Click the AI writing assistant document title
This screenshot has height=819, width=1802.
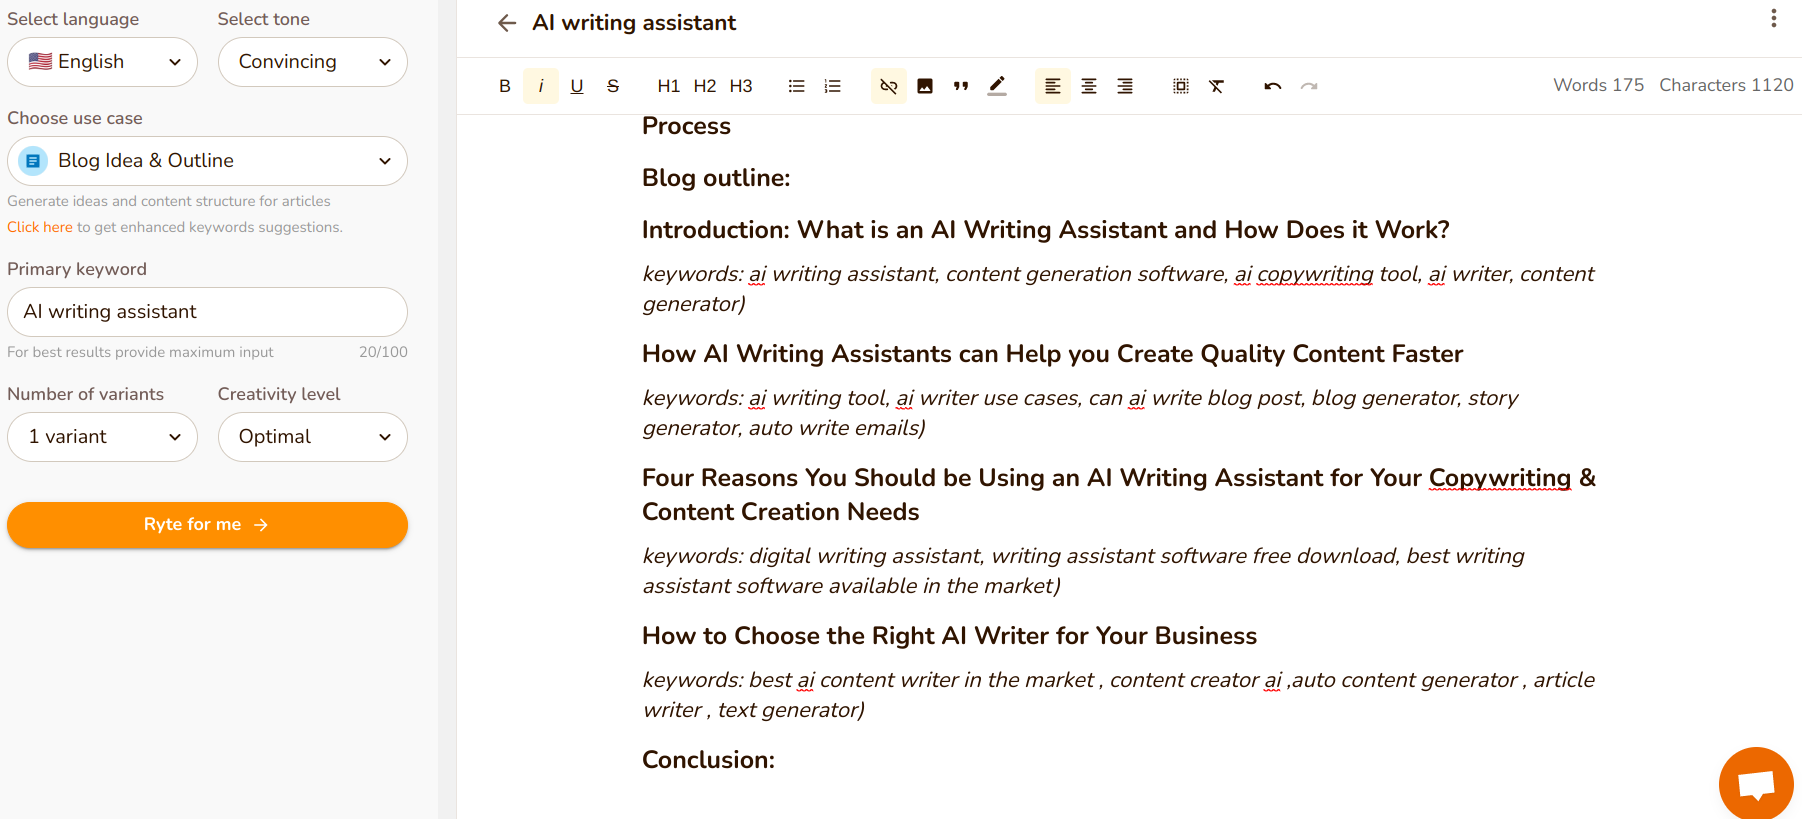click(x=634, y=23)
